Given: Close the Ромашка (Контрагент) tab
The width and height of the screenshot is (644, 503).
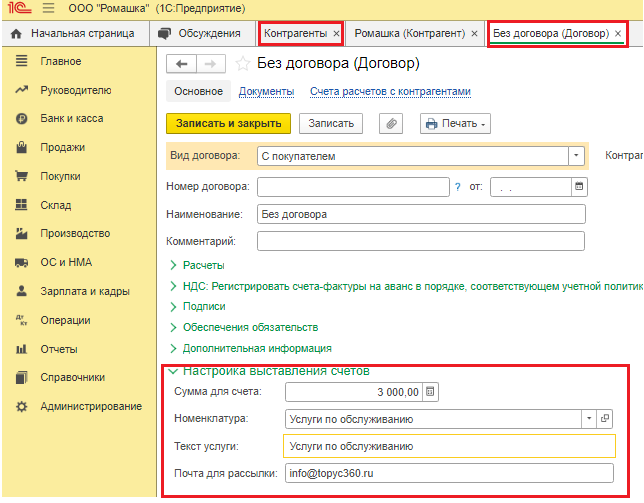Looking at the screenshot, I should [474, 33].
